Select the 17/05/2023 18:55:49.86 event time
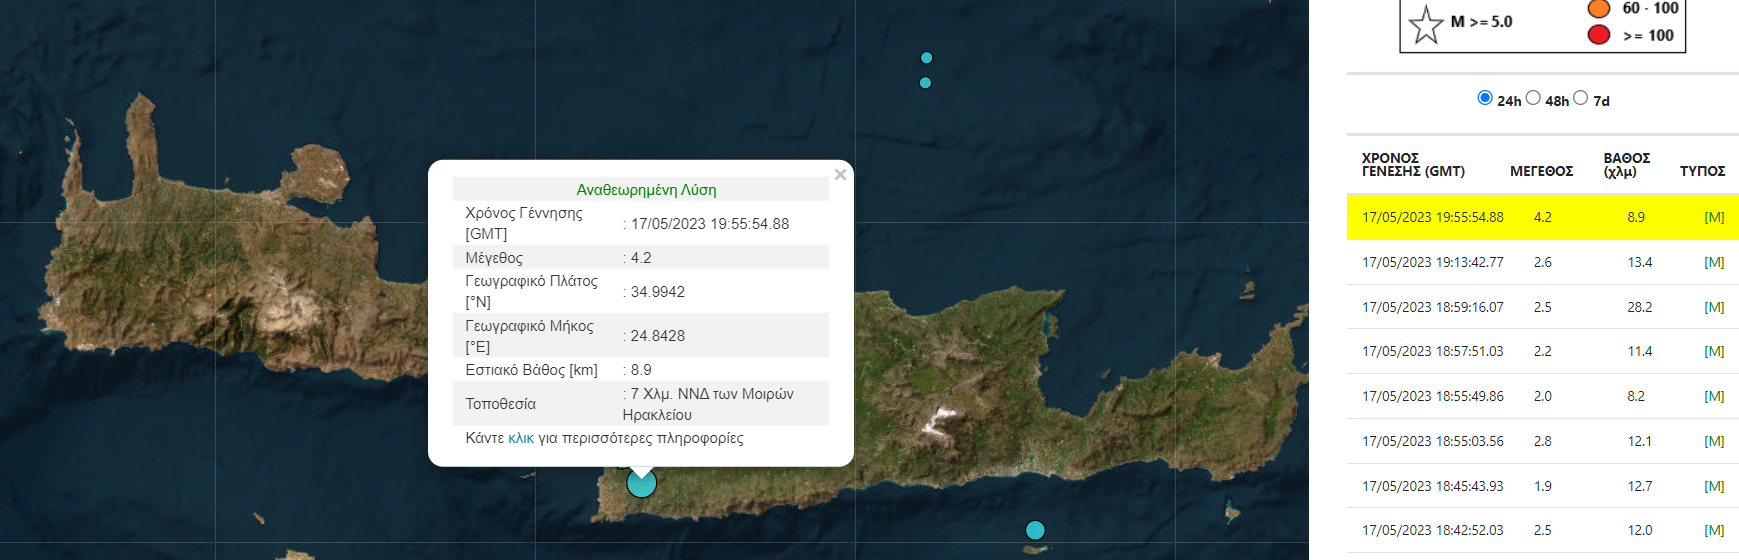Image resolution: width=1739 pixels, height=560 pixels. coord(1432,396)
